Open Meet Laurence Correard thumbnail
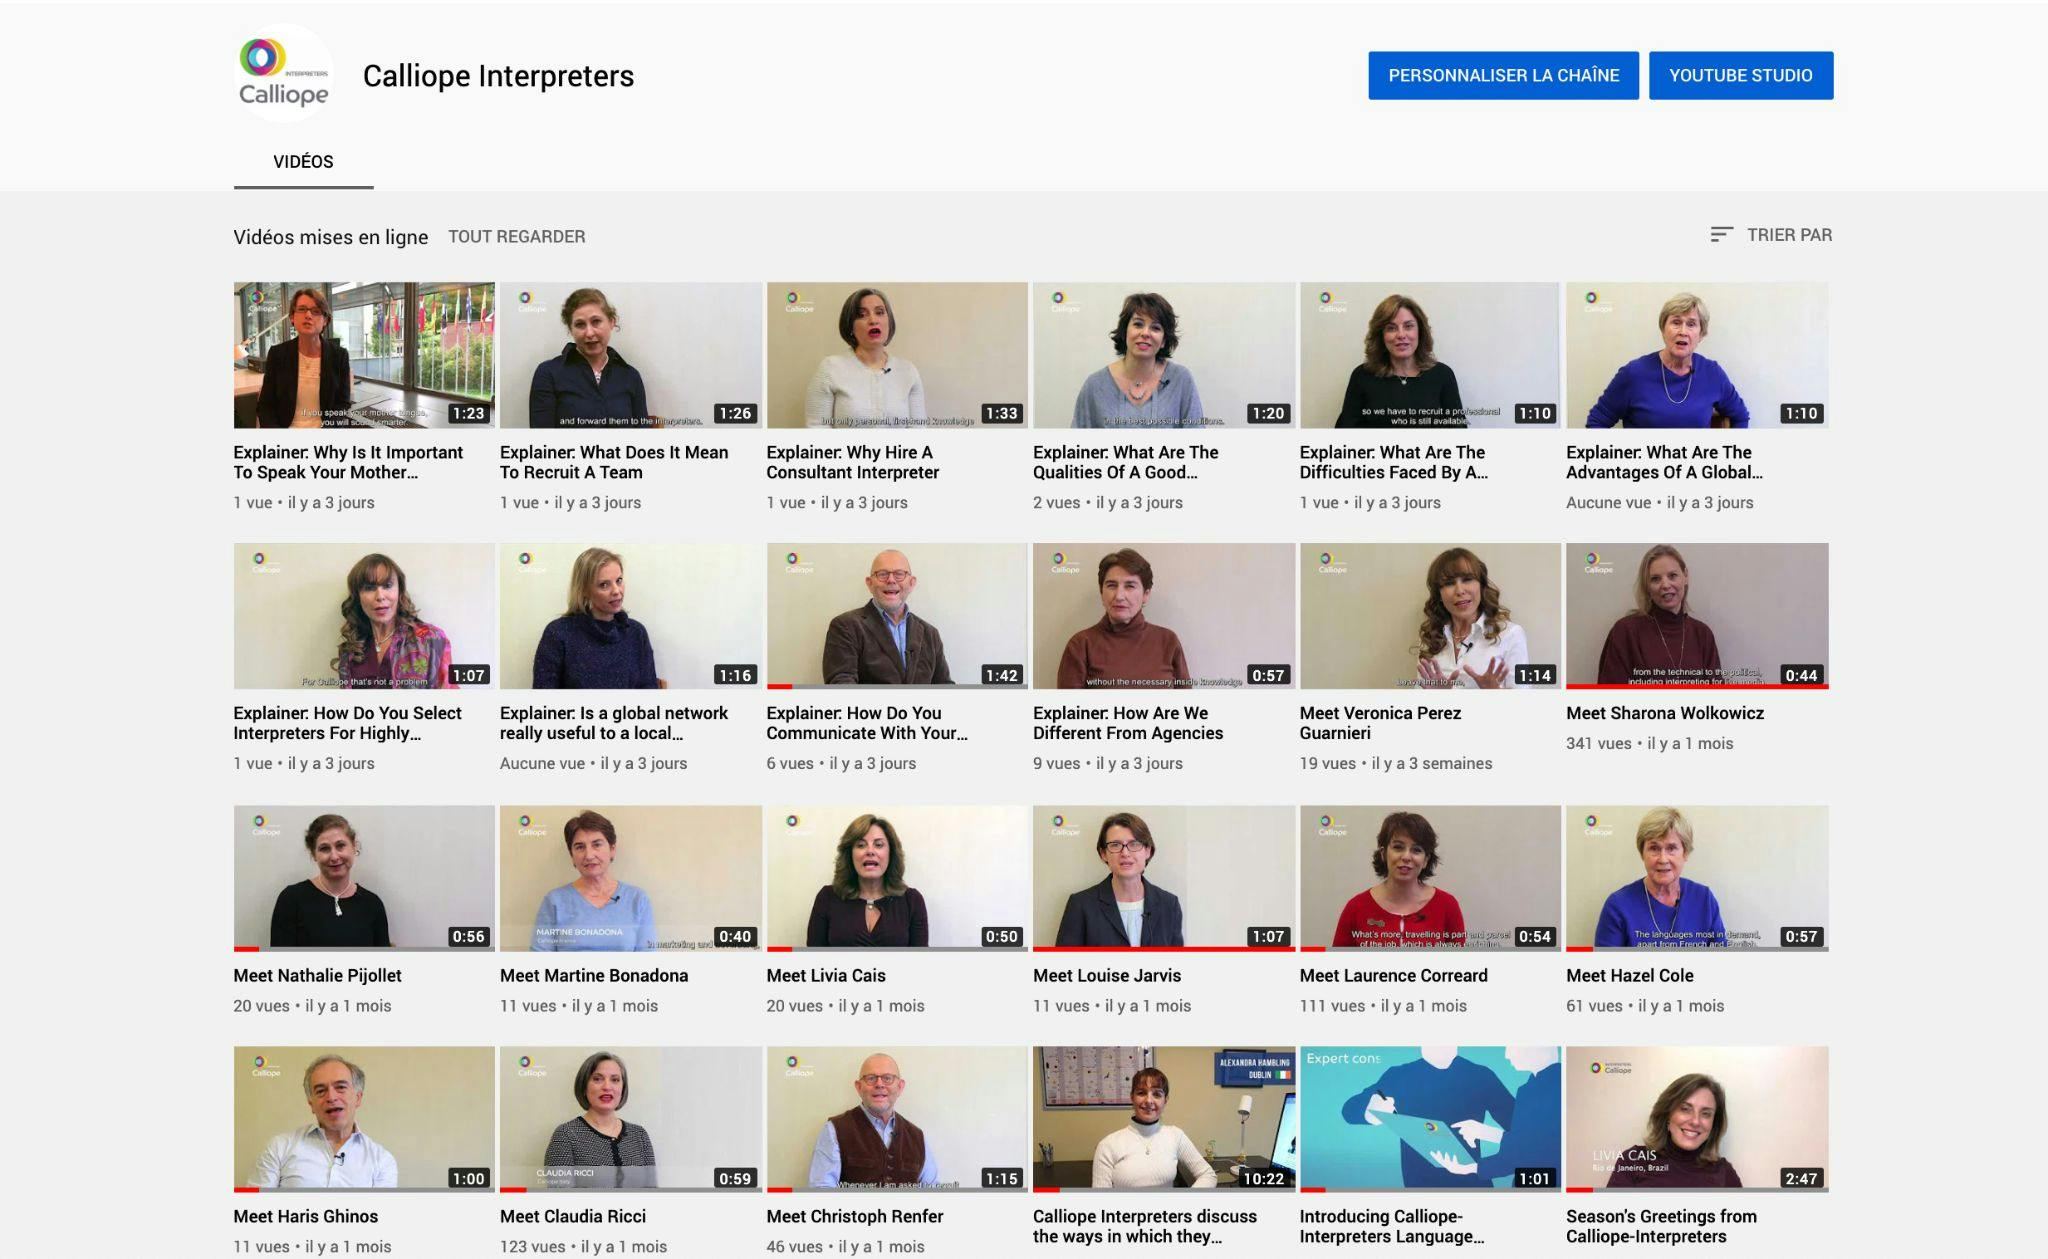This screenshot has height=1259, width=2048. [x=1430, y=878]
